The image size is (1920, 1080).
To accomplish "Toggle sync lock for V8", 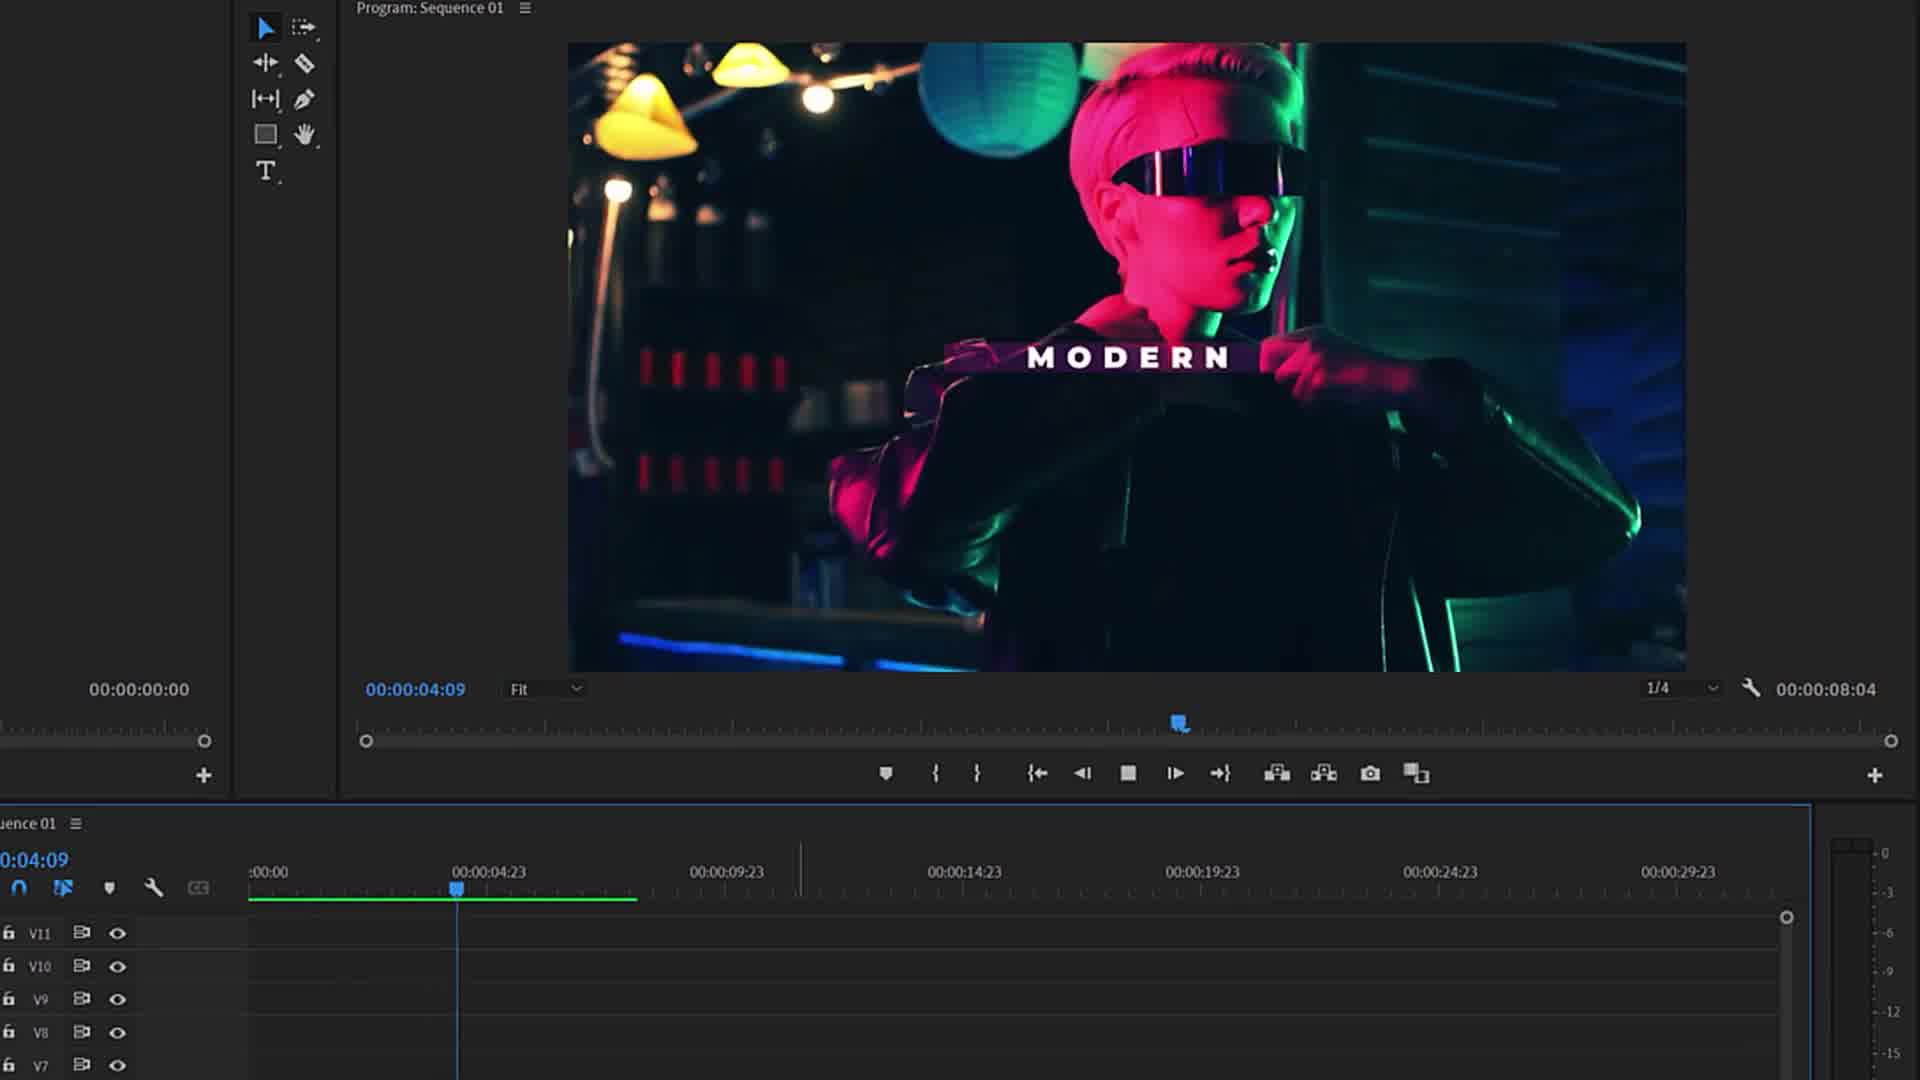I will pyautogui.click(x=82, y=1031).
